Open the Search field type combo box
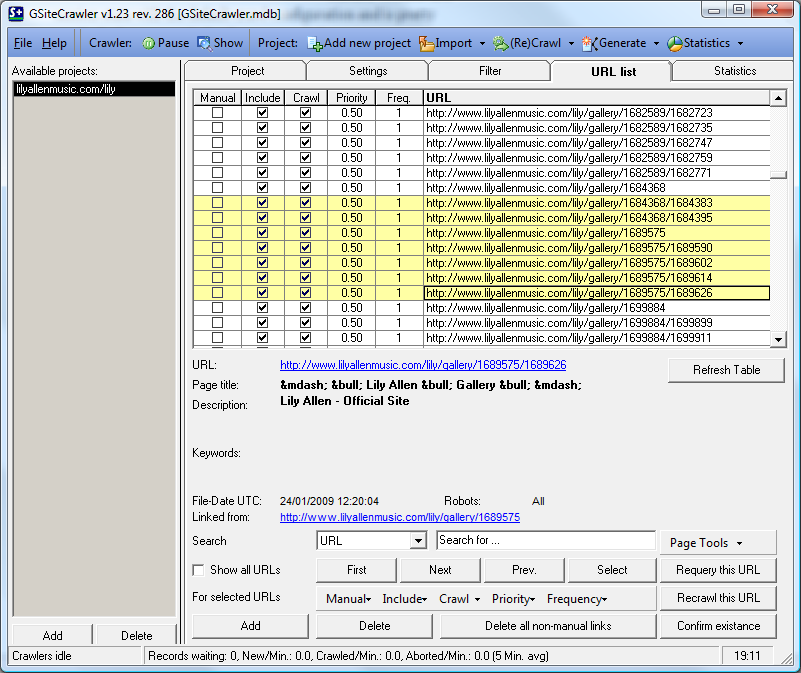The image size is (801, 673). point(419,541)
